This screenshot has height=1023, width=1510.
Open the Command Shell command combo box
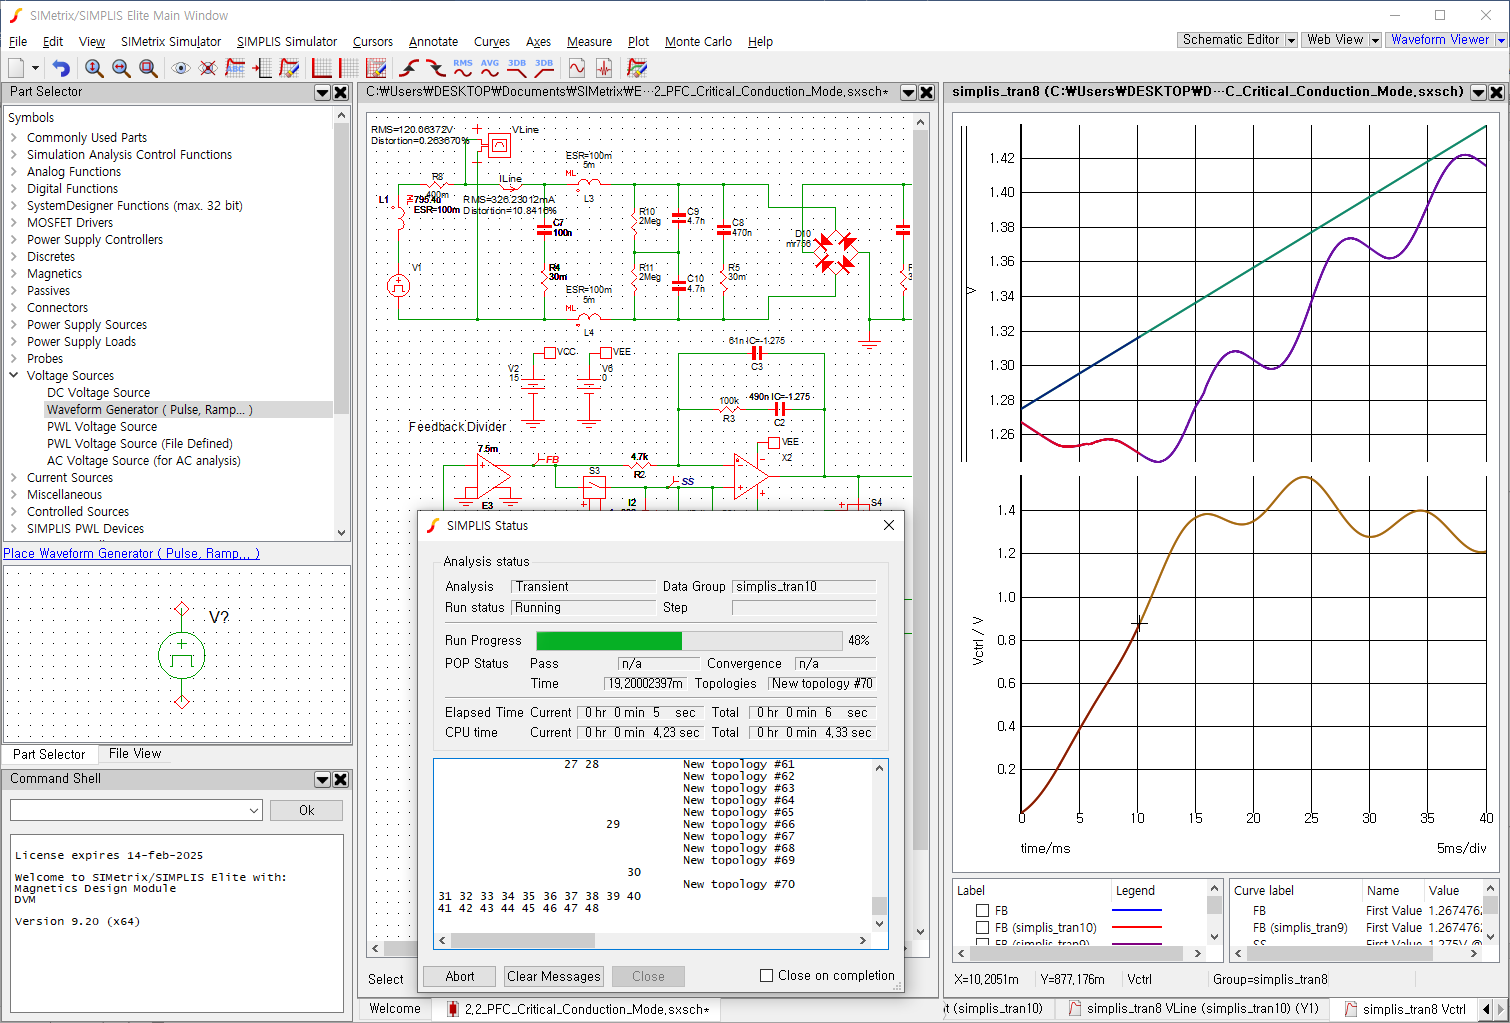tap(136, 810)
